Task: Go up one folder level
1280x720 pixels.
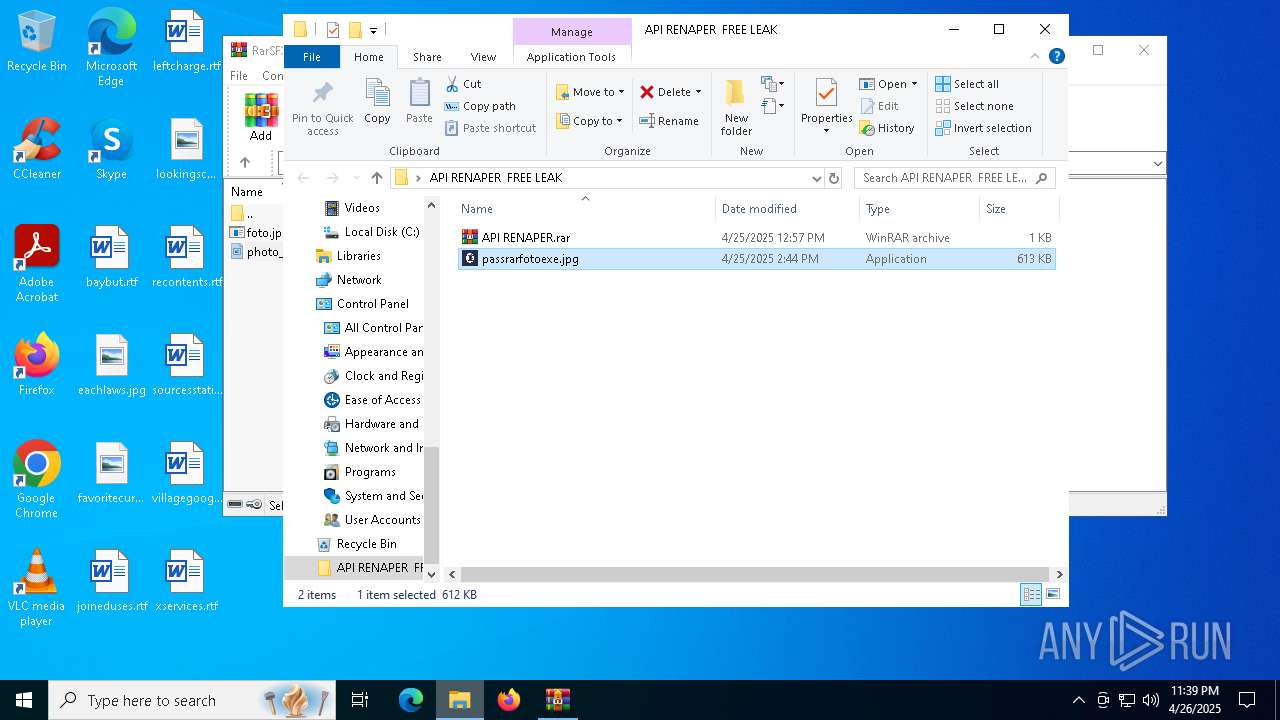Action: click(377, 178)
